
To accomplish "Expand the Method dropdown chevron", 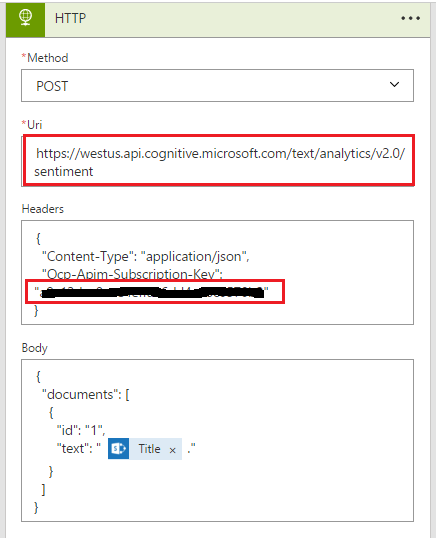I will pyautogui.click(x=394, y=84).
